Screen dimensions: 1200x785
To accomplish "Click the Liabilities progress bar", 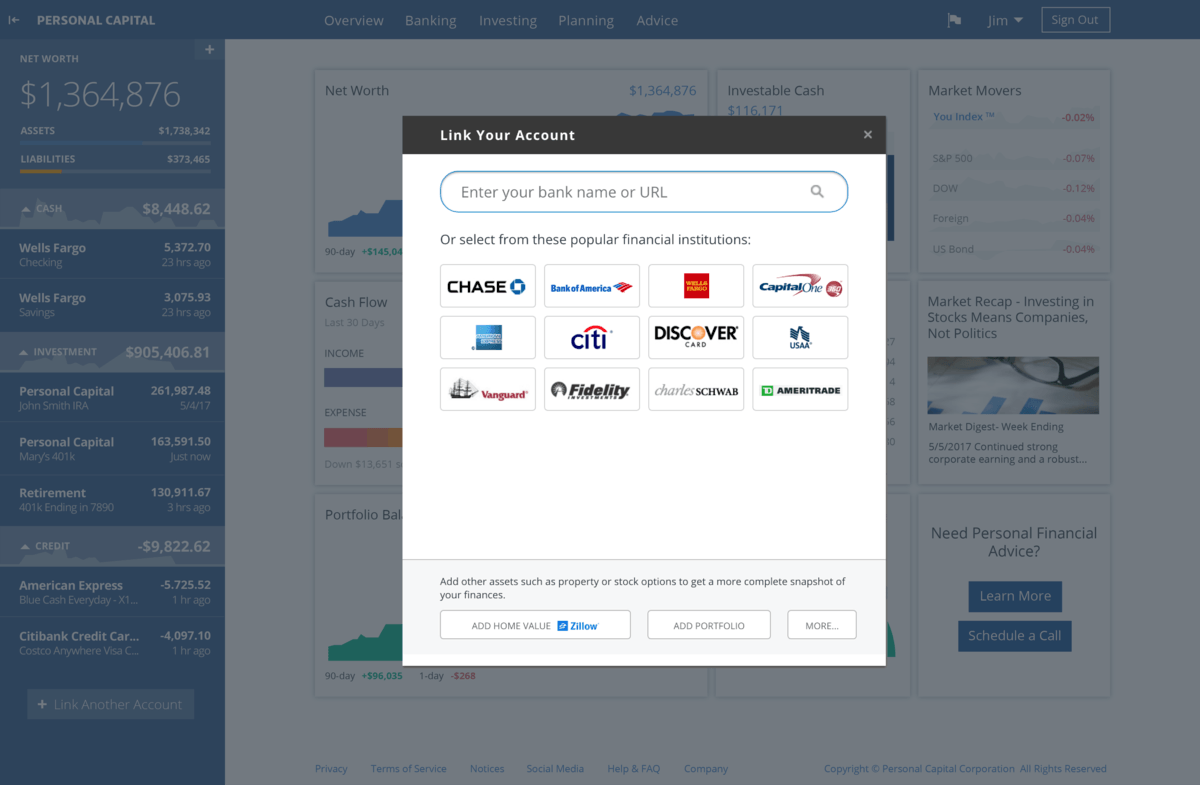I will (115, 171).
